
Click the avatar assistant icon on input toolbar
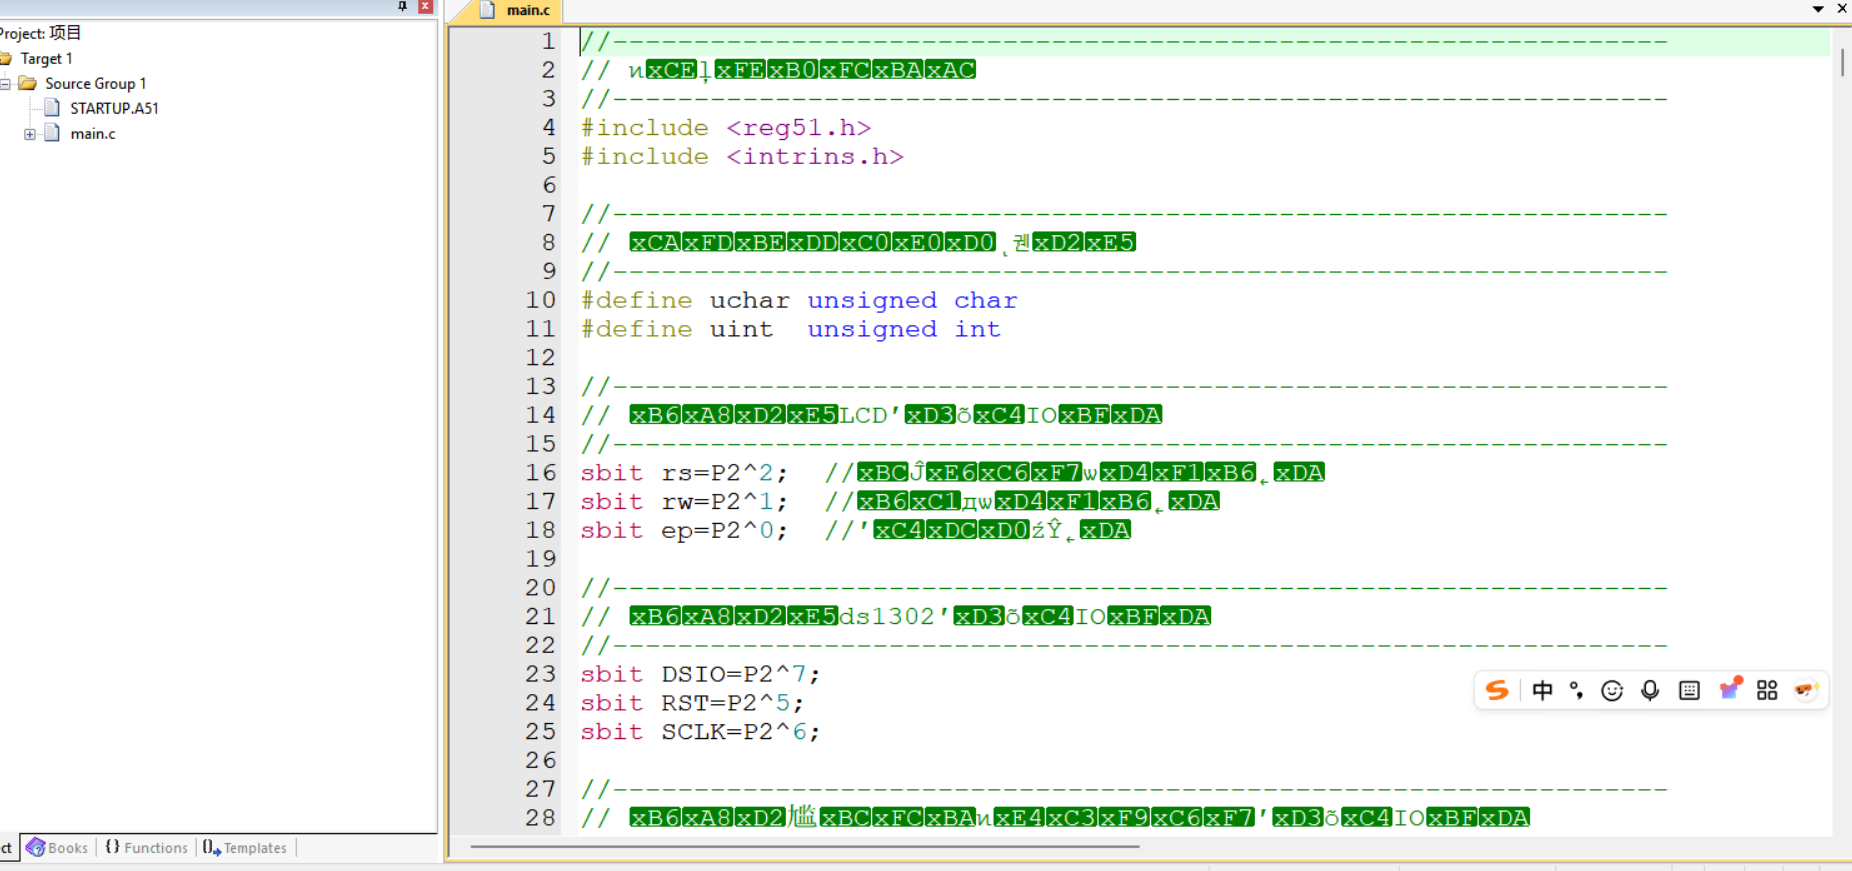click(1806, 690)
